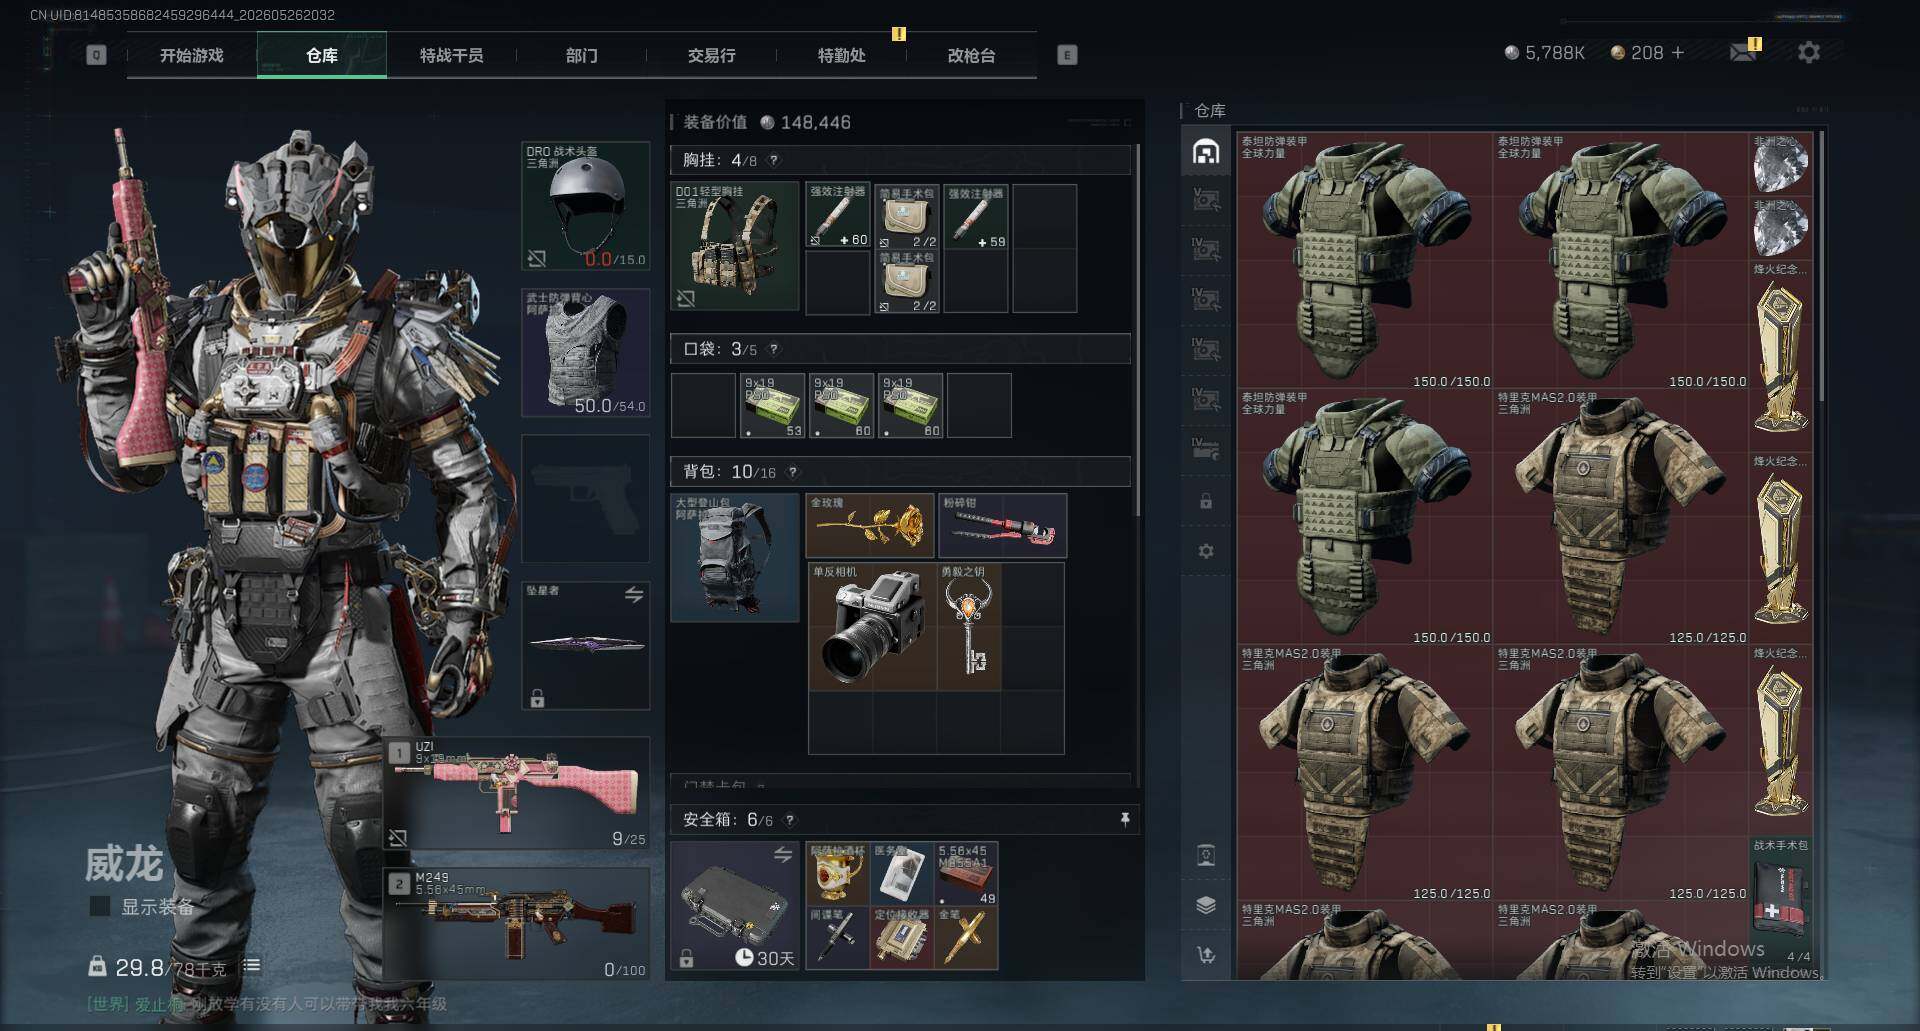Open the mail inbox icon

(1743, 52)
